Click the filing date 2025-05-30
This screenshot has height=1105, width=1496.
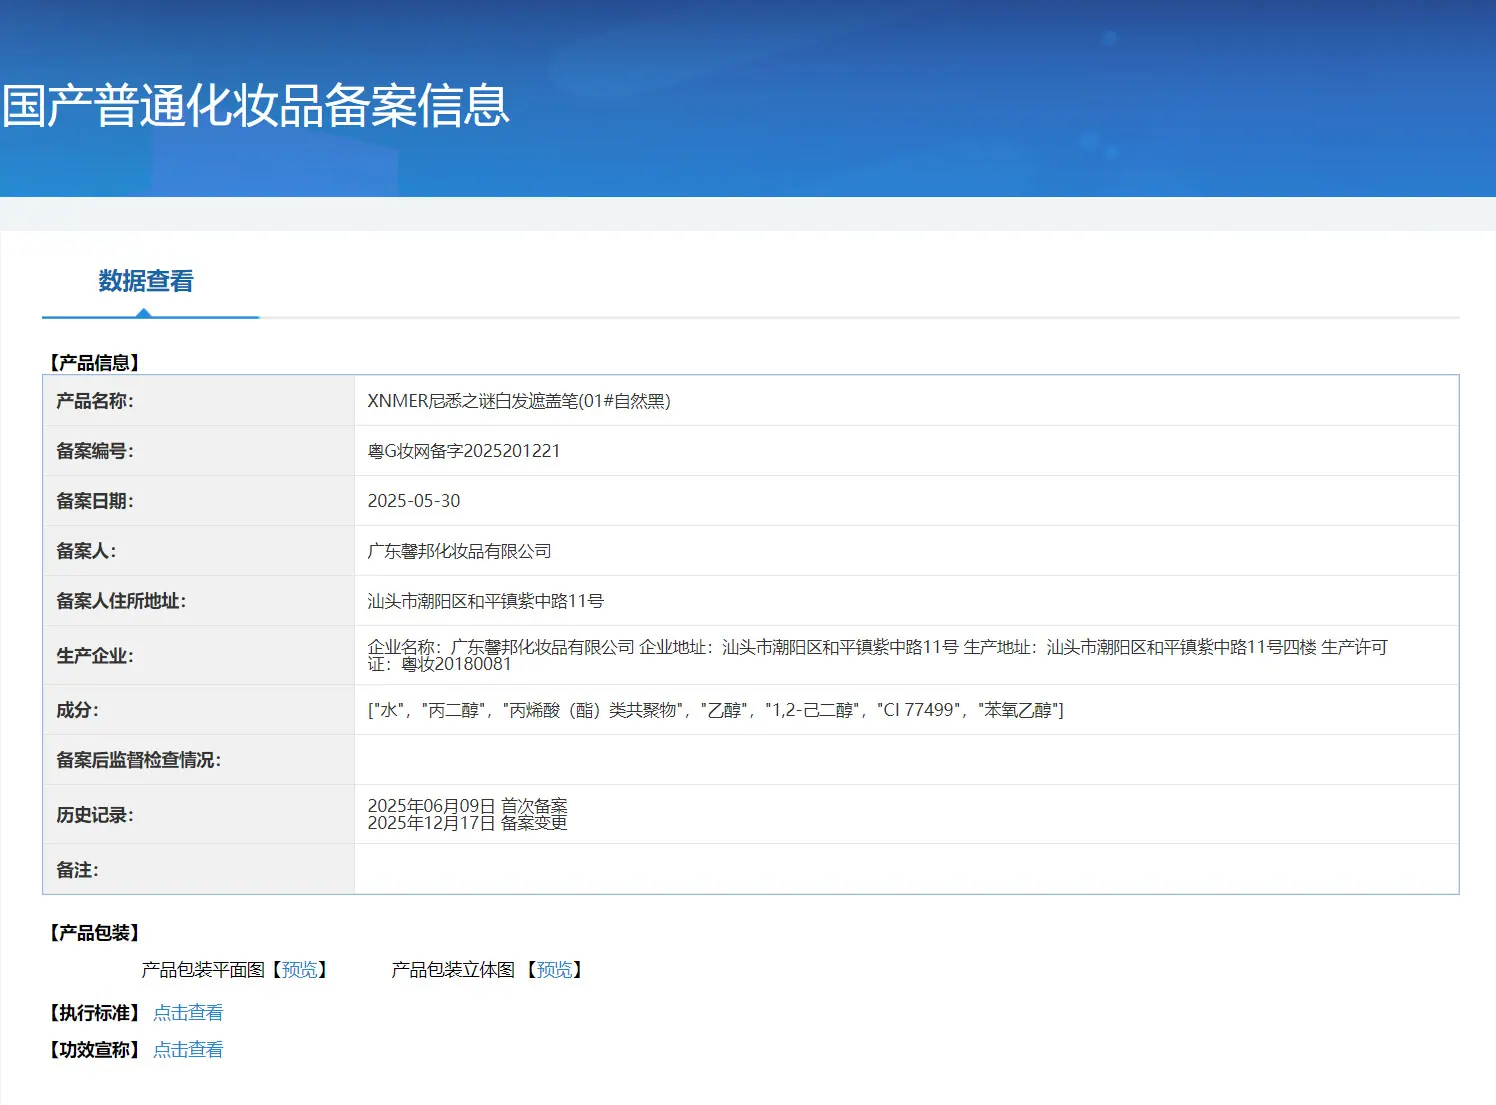click(414, 501)
